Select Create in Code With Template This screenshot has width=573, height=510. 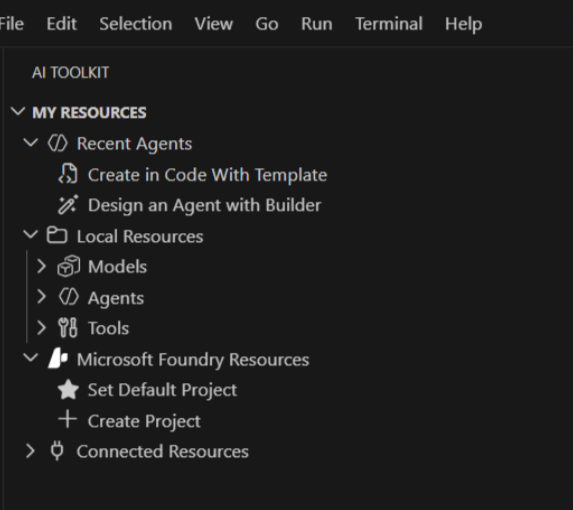[x=207, y=175]
